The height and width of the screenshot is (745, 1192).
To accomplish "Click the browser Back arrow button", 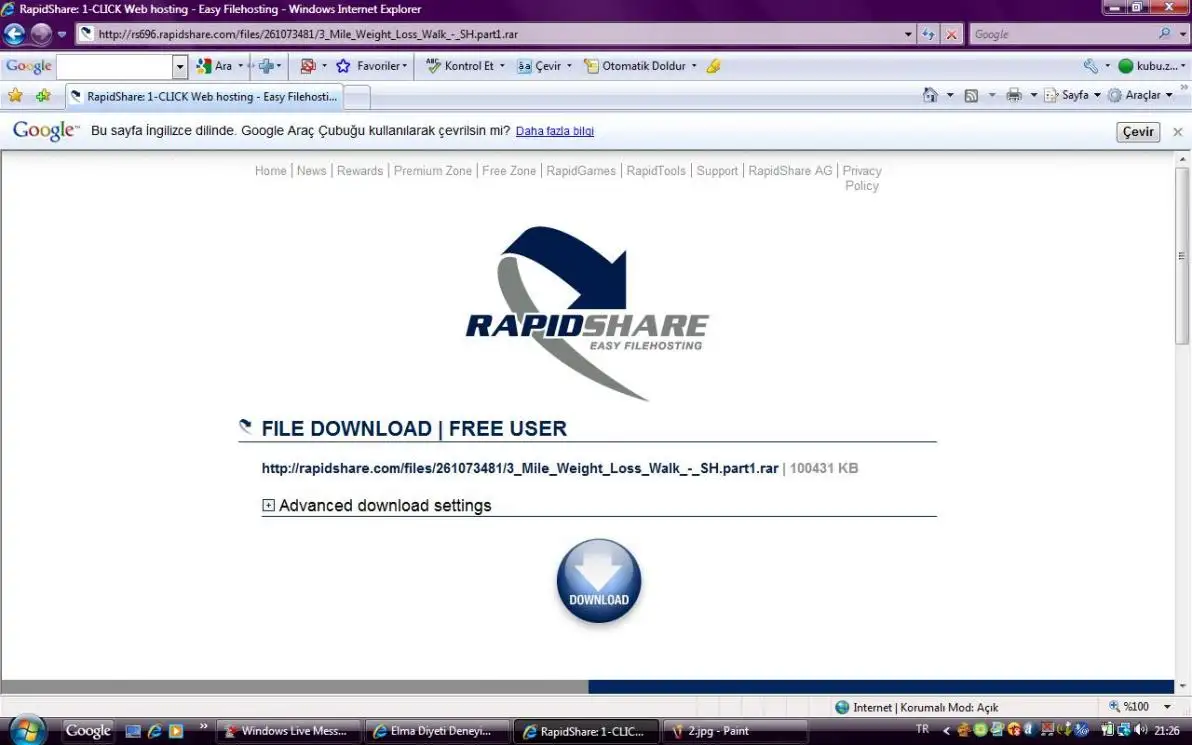I will (x=14, y=34).
